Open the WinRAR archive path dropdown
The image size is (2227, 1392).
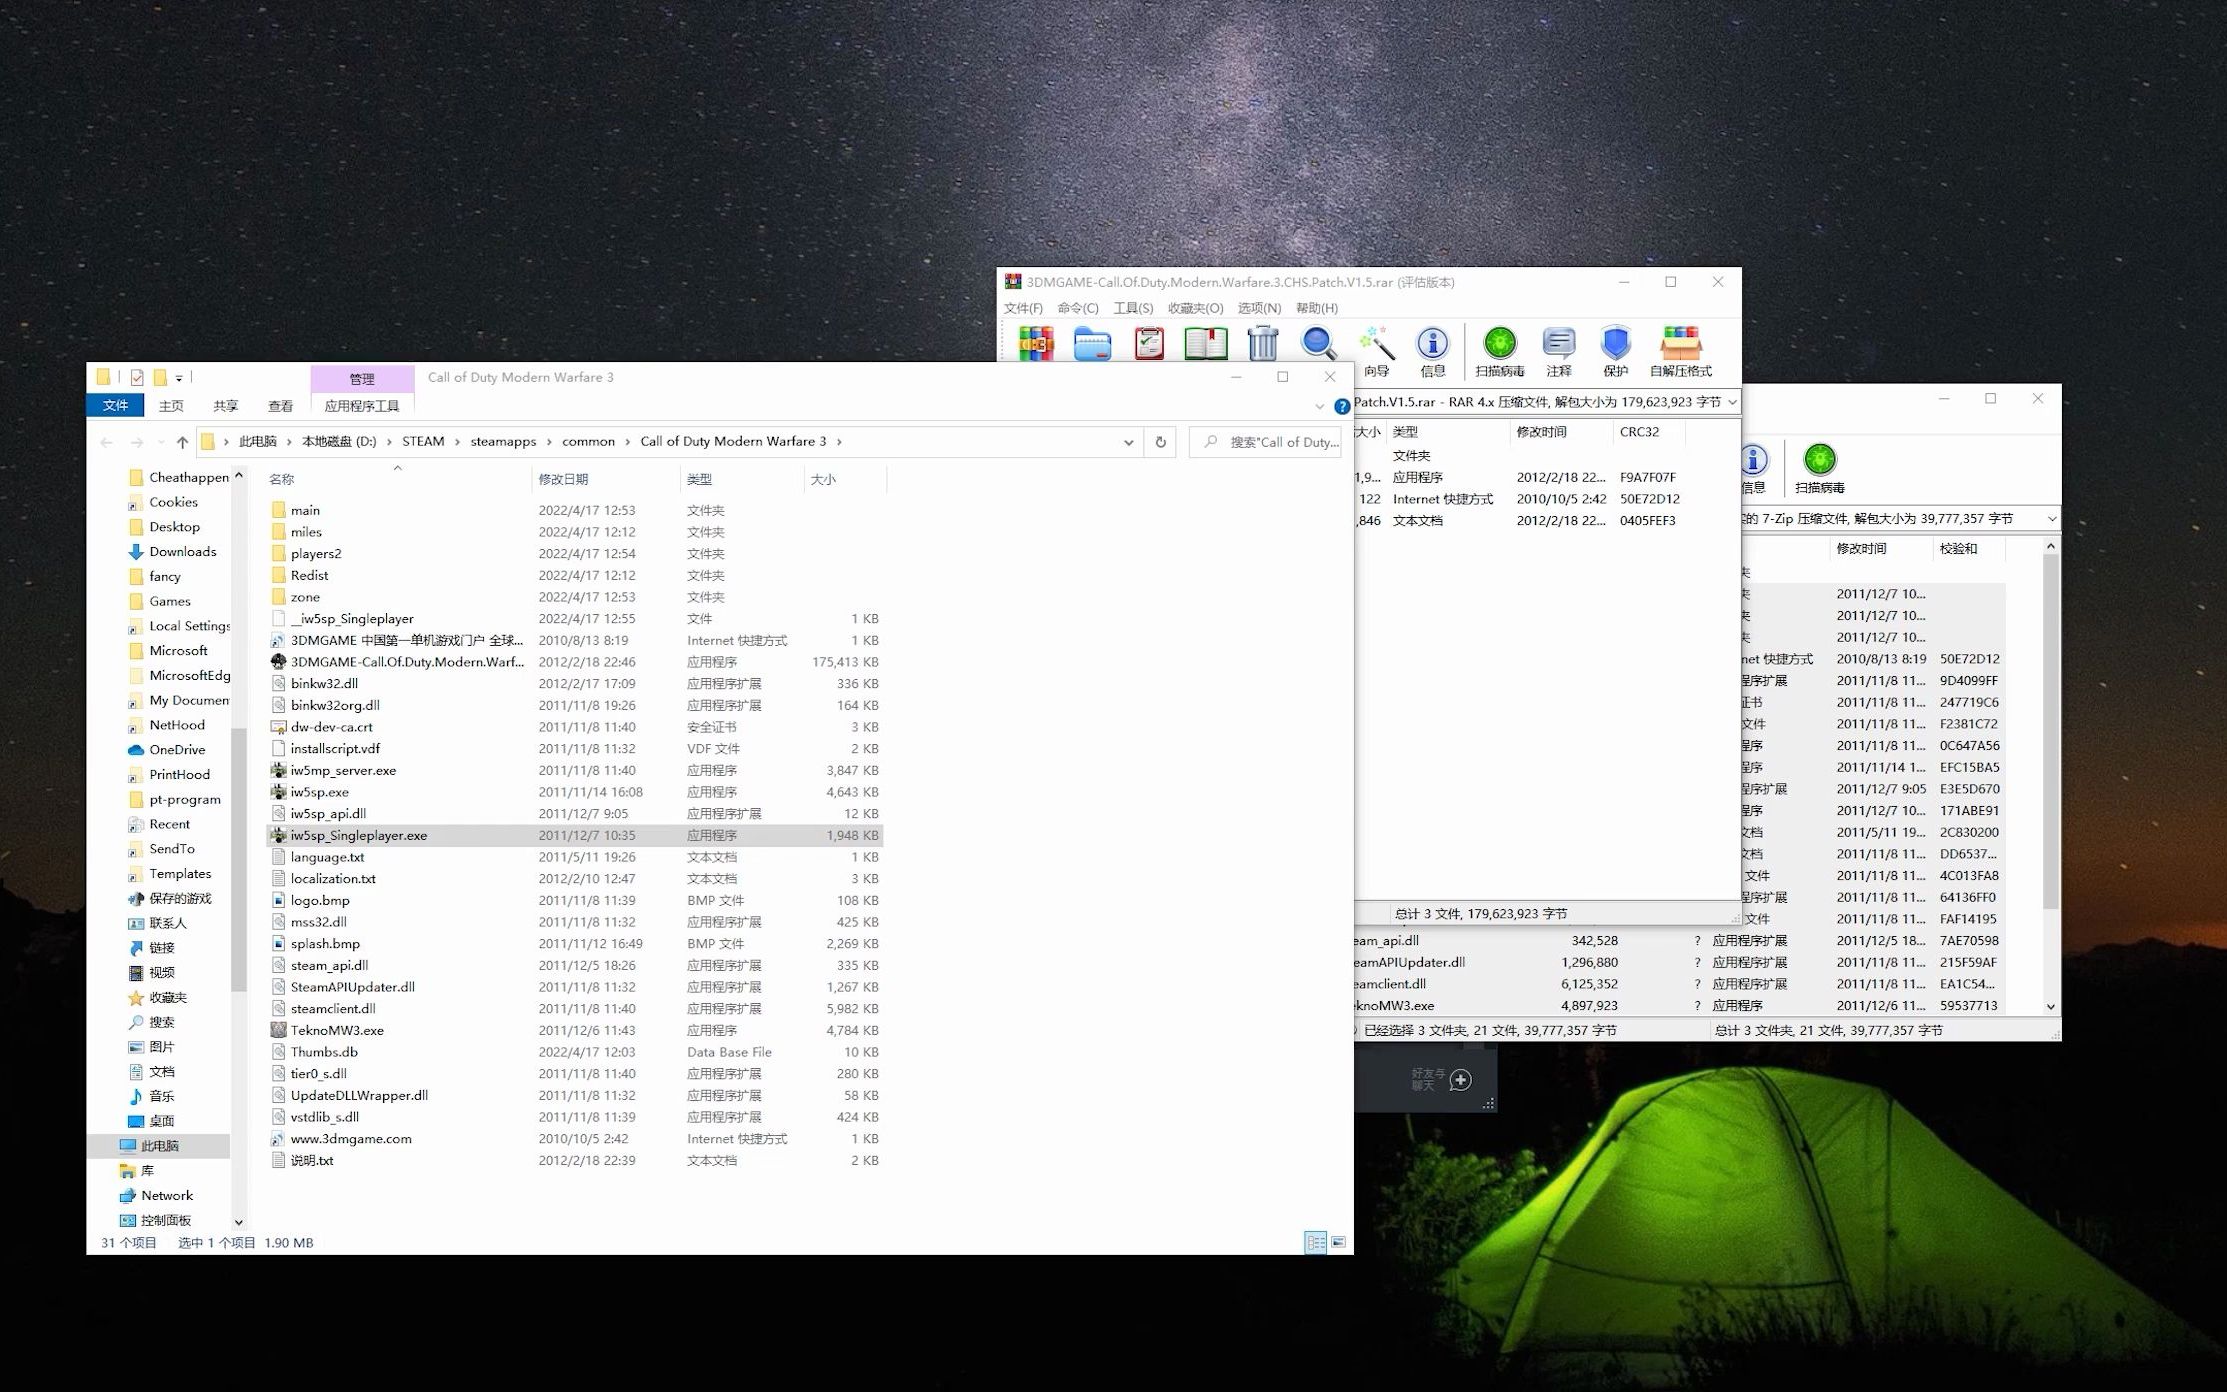(x=1731, y=402)
